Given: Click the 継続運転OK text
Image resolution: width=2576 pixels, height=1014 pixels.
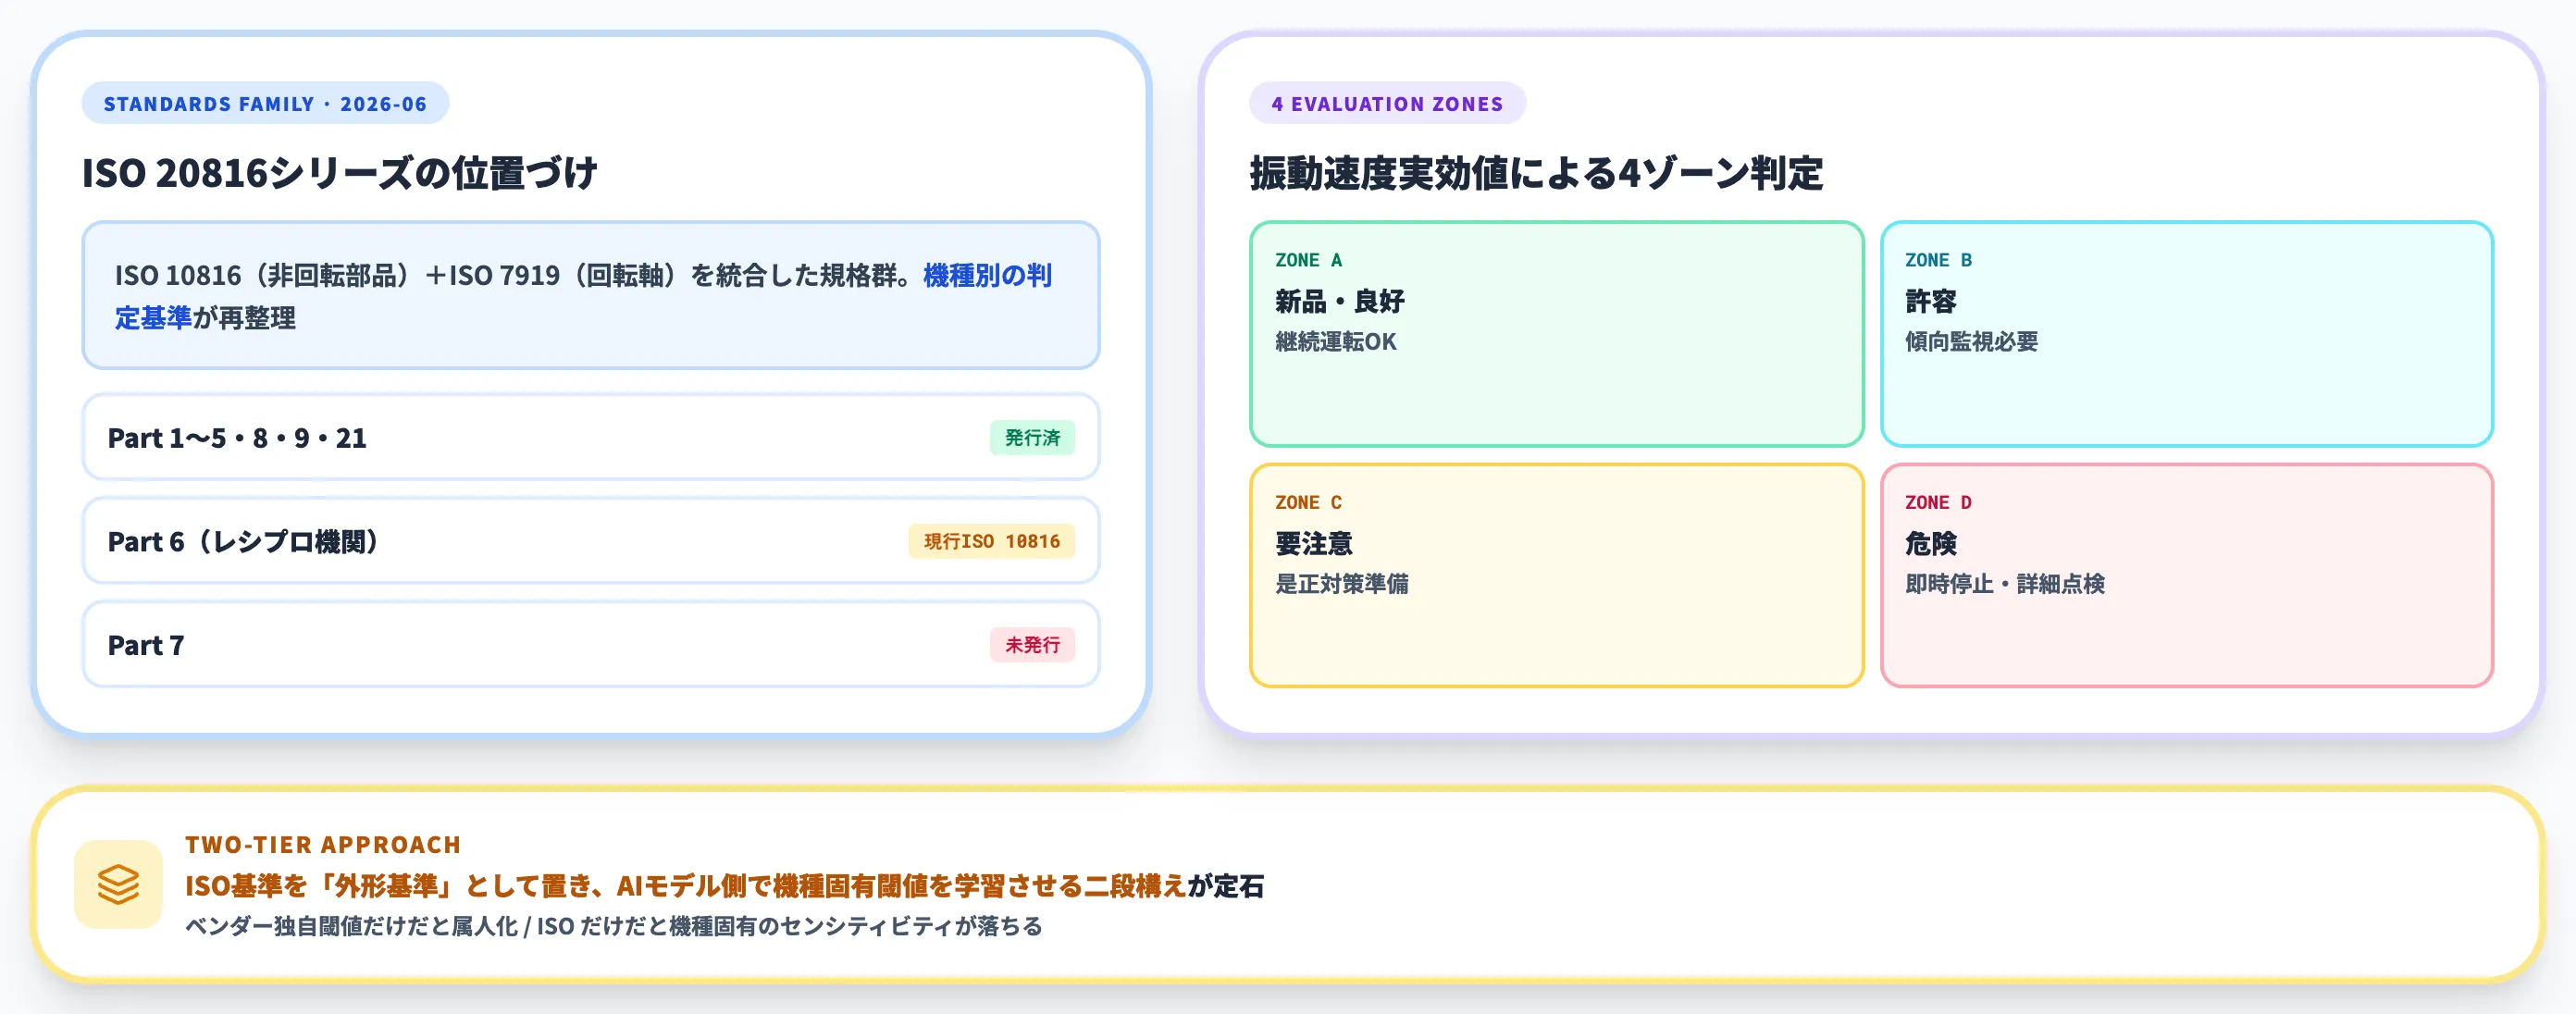Looking at the screenshot, I should coord(1335,342).
